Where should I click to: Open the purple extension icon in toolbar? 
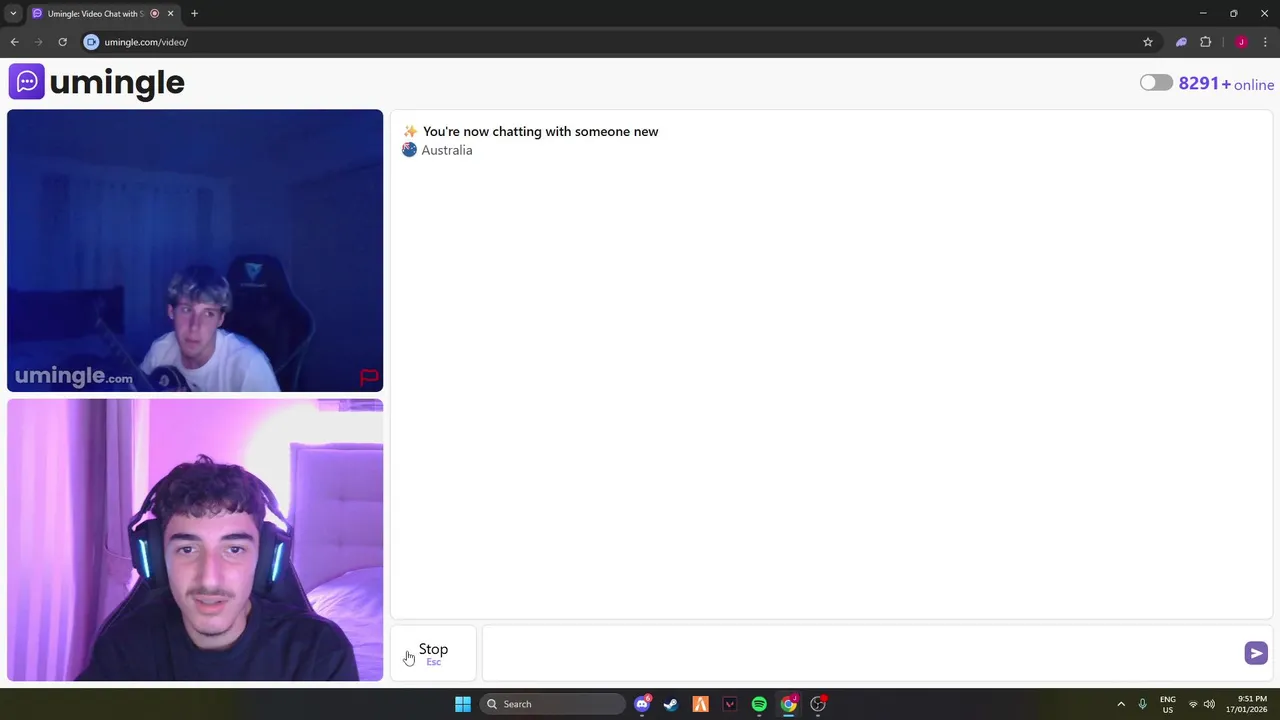(x=1181, y=42)
